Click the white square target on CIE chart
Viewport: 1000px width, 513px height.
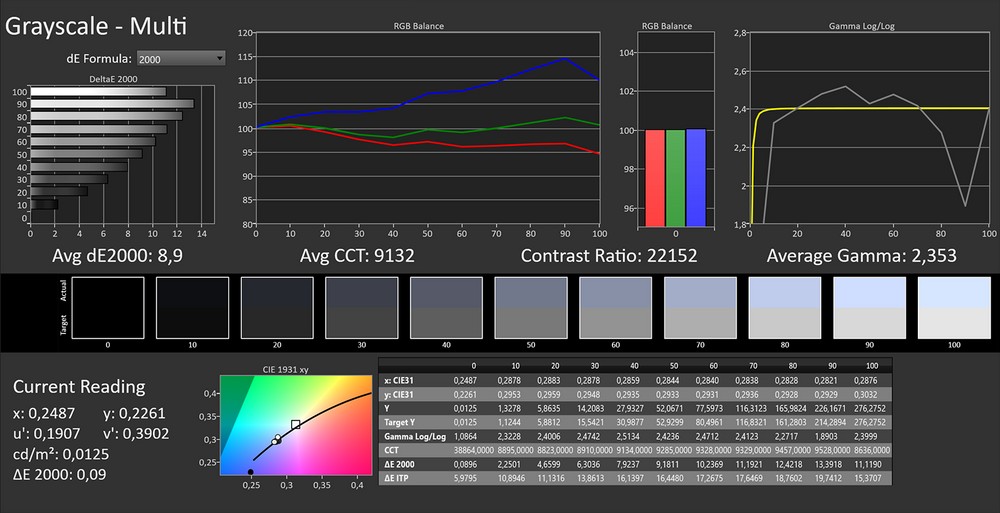(295, 424)
